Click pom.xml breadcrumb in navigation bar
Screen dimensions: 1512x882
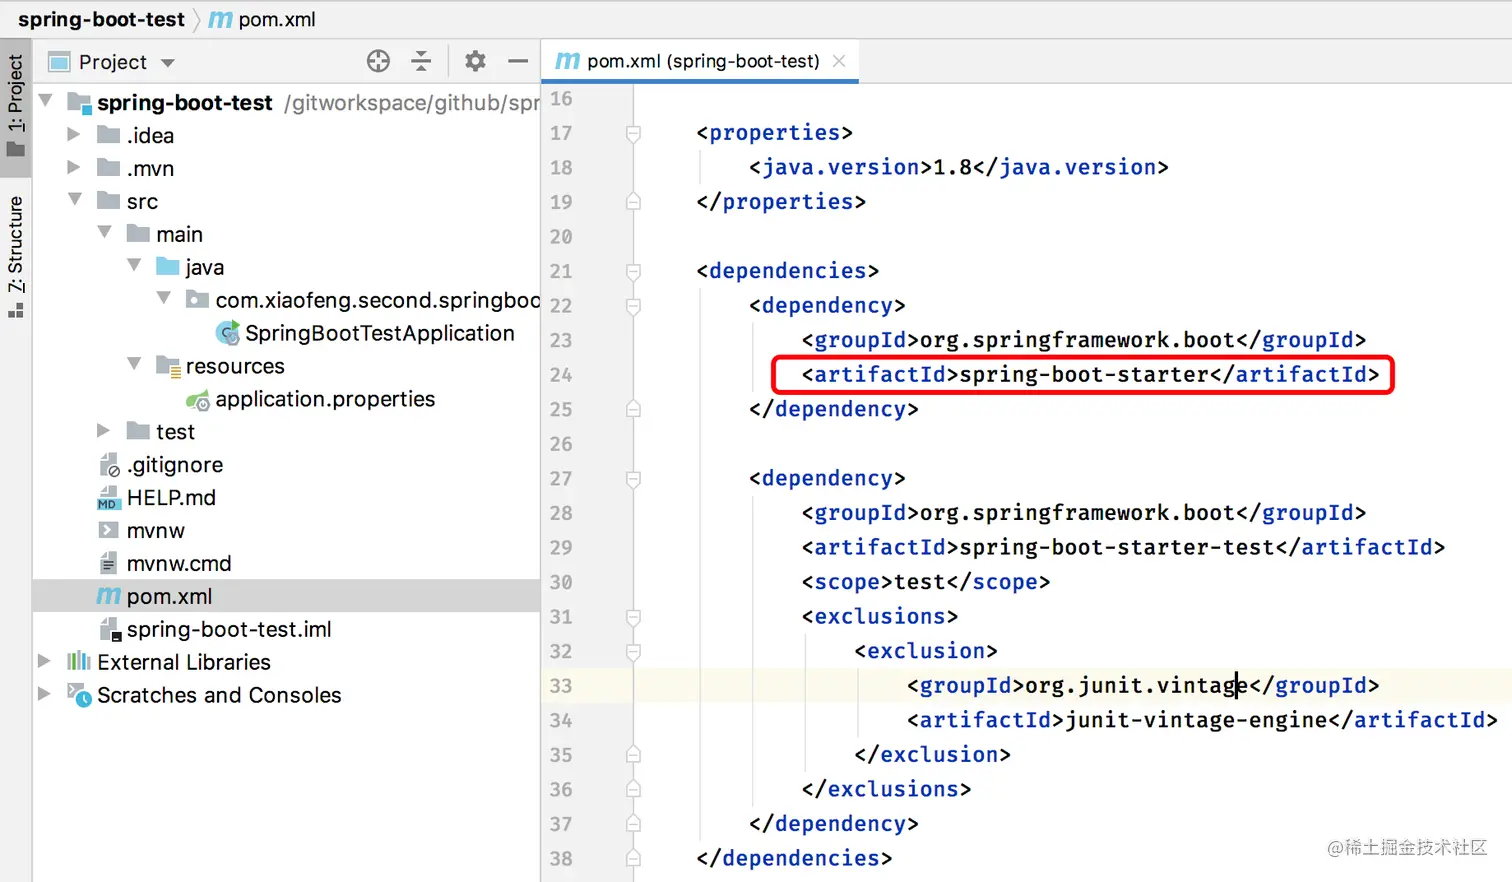[x=263, y=19]
